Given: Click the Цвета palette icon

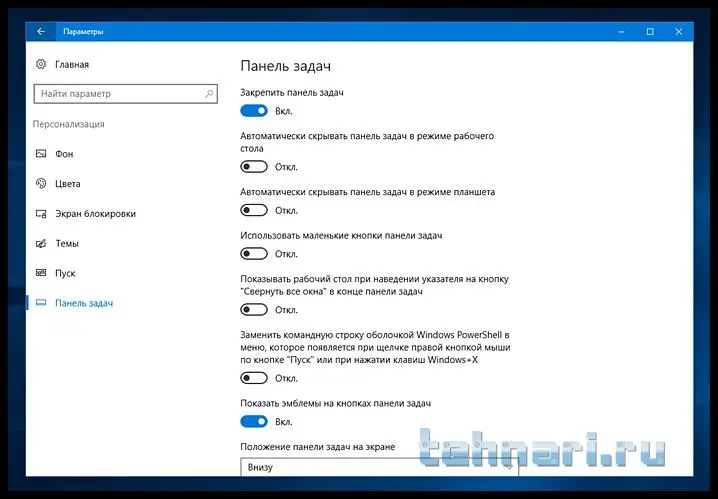Looking at the screenshot, I should tap(41, 184).
